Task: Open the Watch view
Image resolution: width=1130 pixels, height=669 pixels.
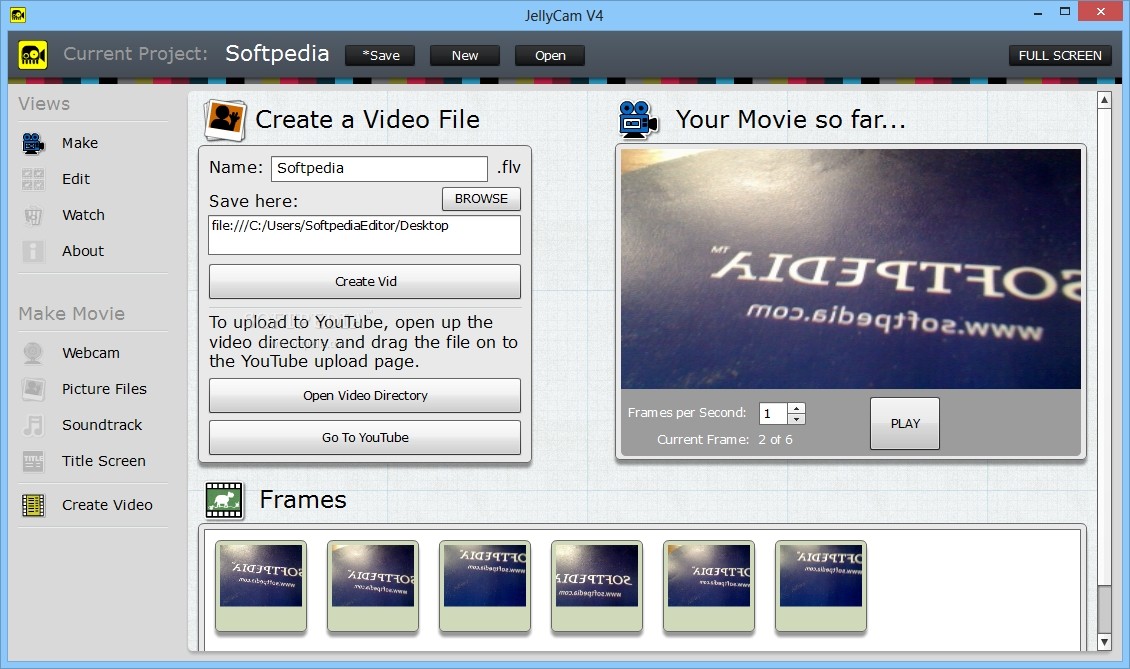Action: coord(83,215)
